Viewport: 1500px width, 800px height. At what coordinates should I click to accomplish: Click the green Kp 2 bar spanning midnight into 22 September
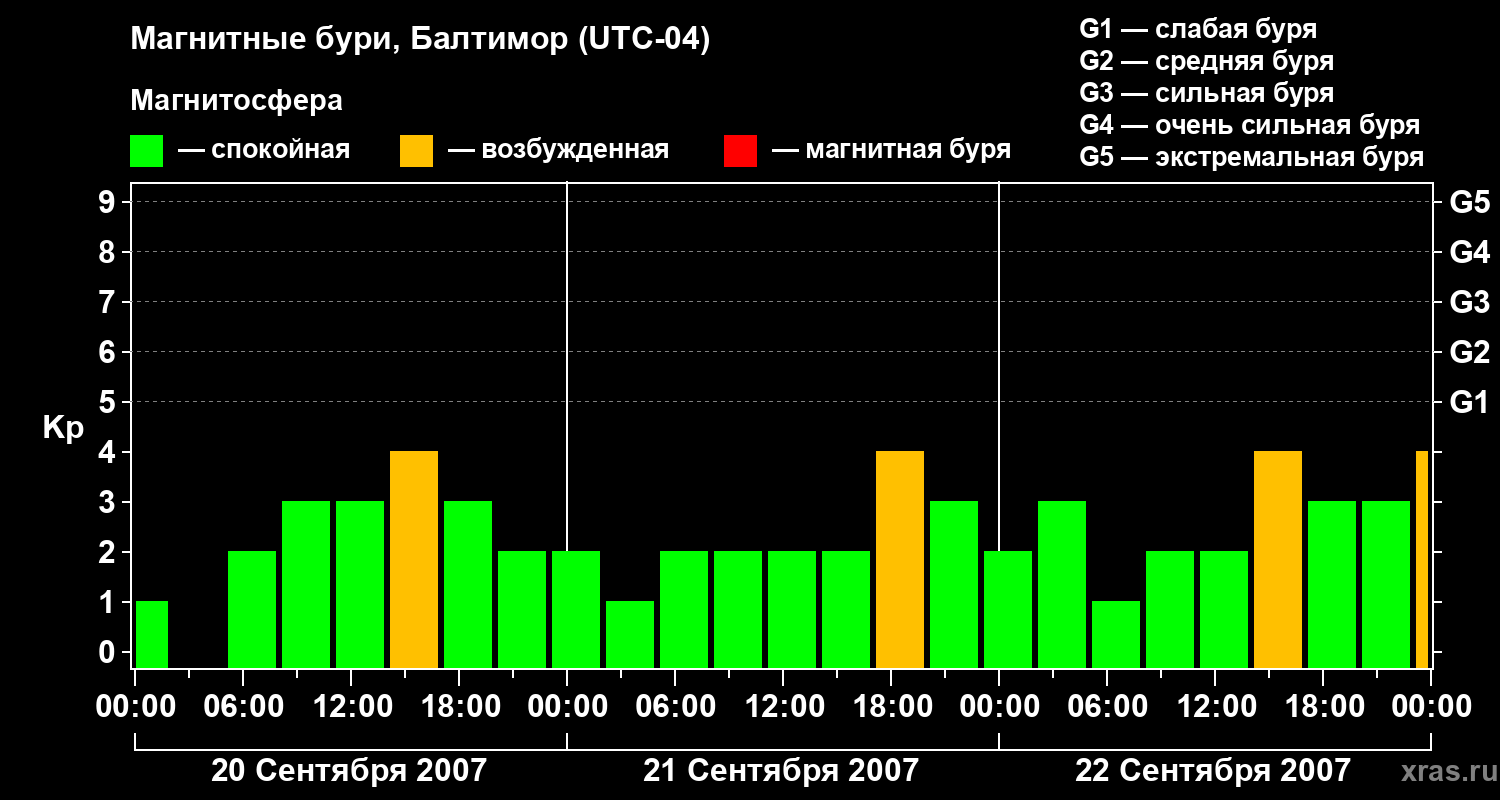[1008, 610]
